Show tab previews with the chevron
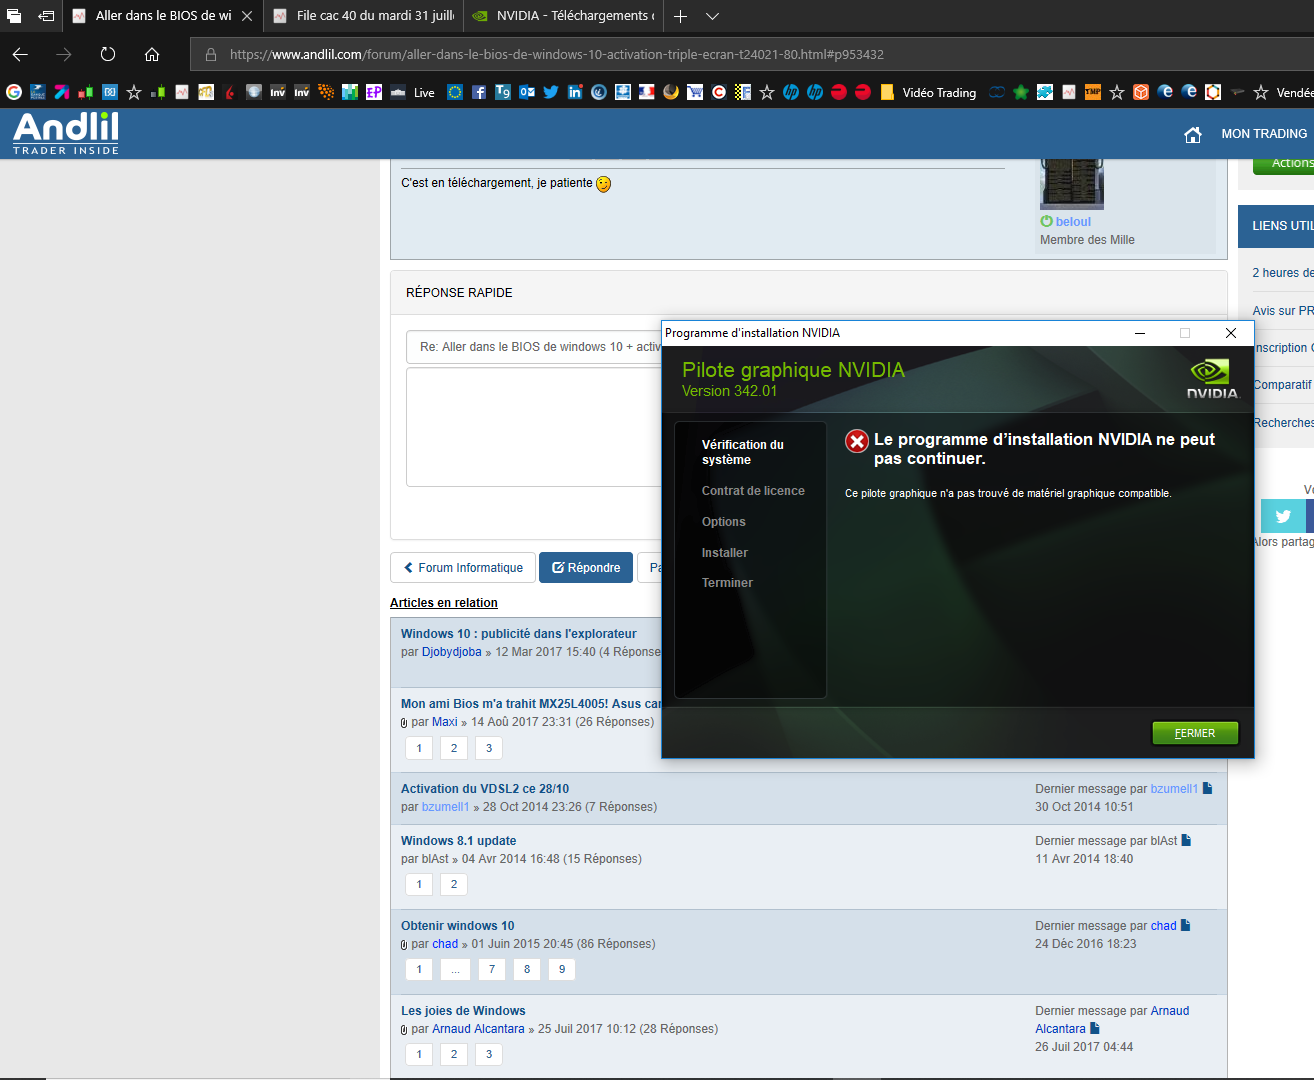This screenshot has height=1080, width=1314. tap(712, 16)
